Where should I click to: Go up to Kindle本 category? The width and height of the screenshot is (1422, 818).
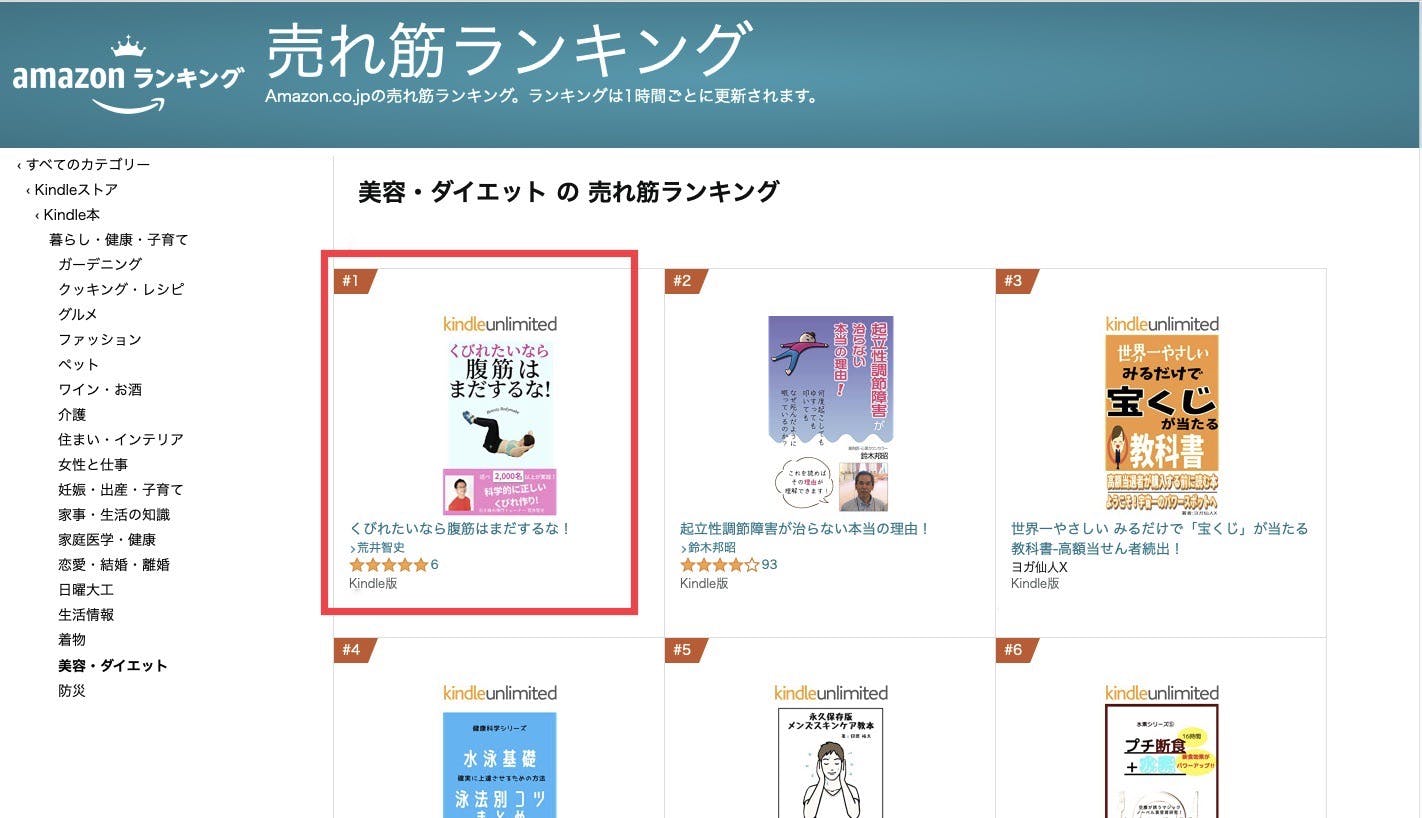(67, 215)
